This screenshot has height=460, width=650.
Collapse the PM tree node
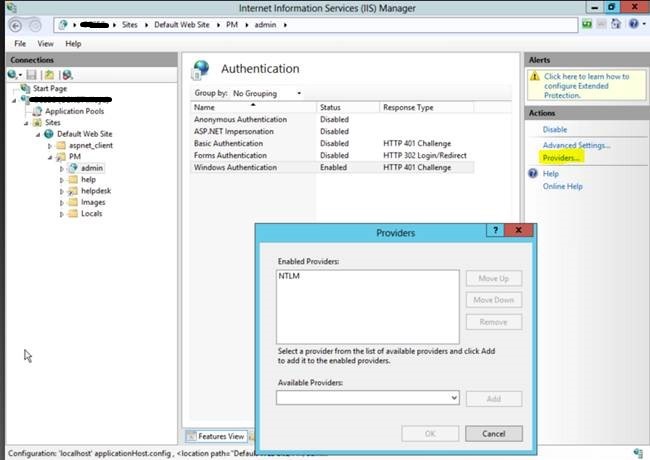tap(50, 157)
